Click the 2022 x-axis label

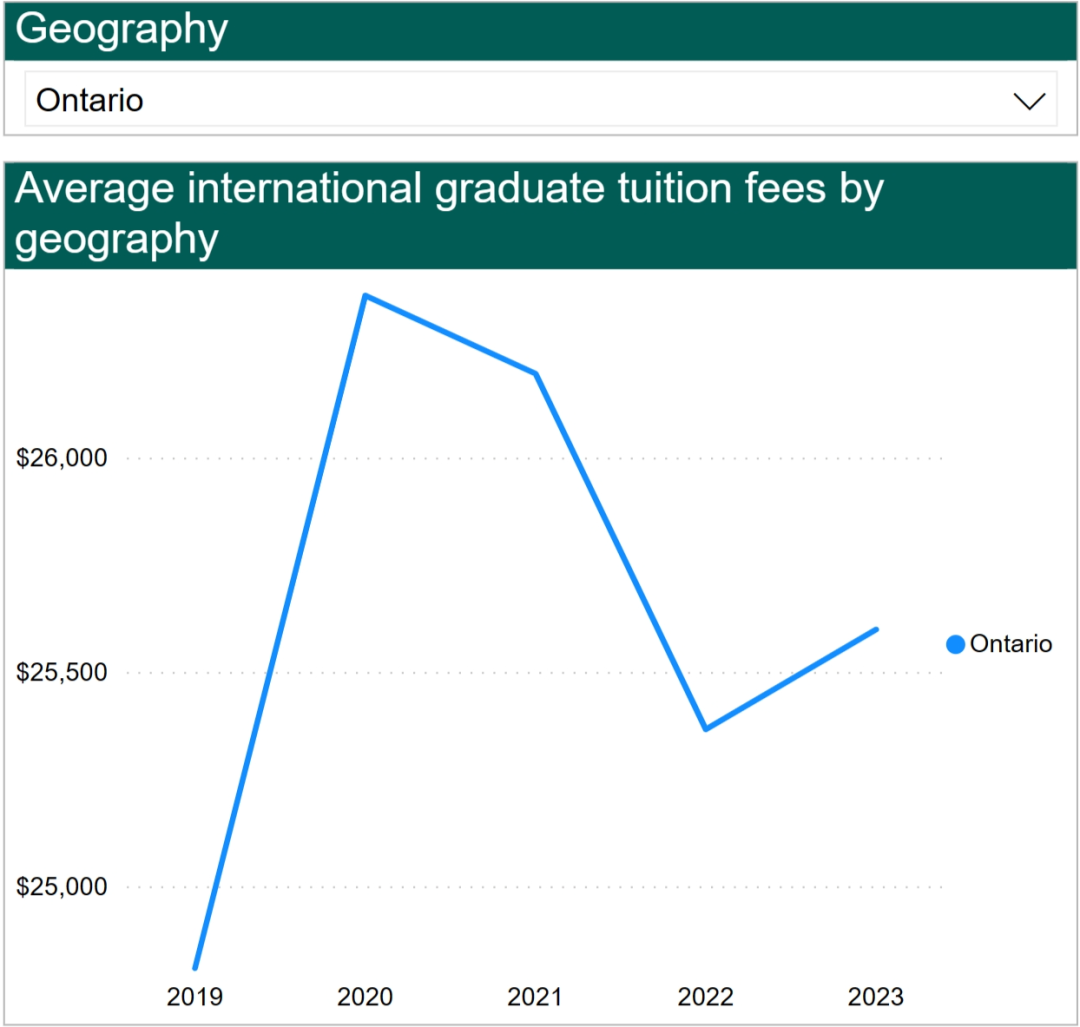click(705, 996)
